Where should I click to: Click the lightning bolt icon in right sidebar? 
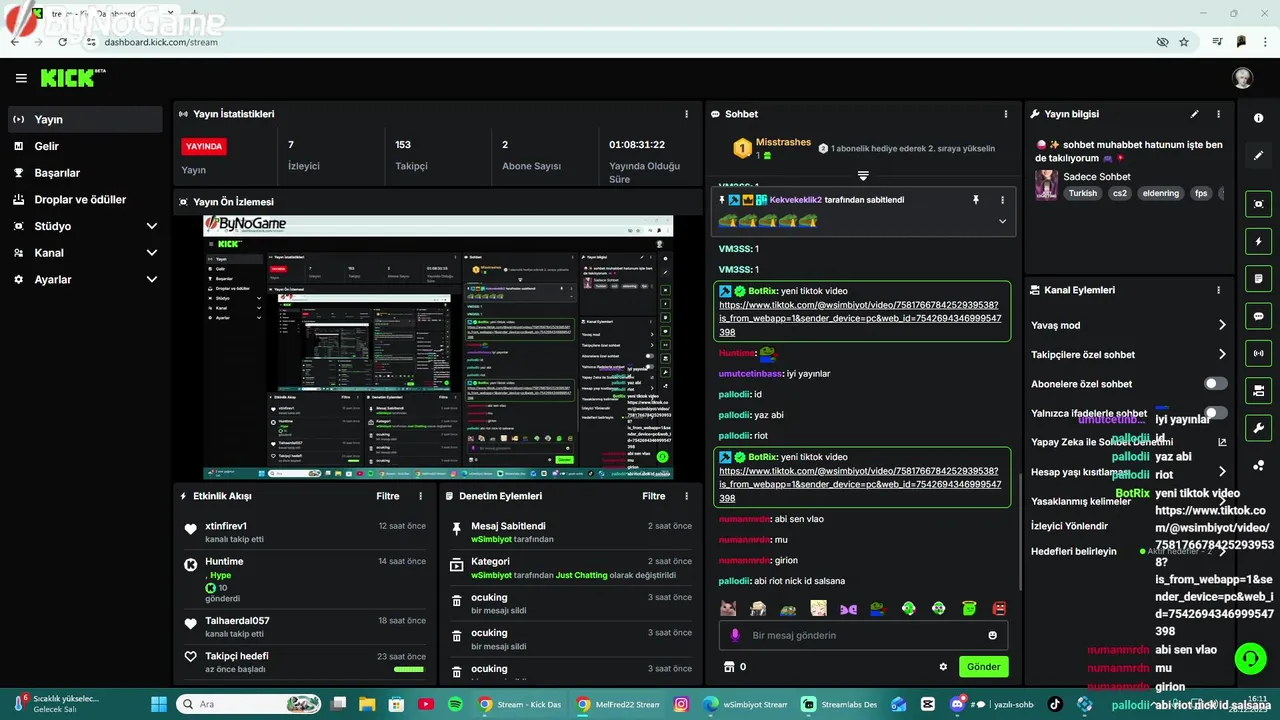click(x=1258, y=241)
